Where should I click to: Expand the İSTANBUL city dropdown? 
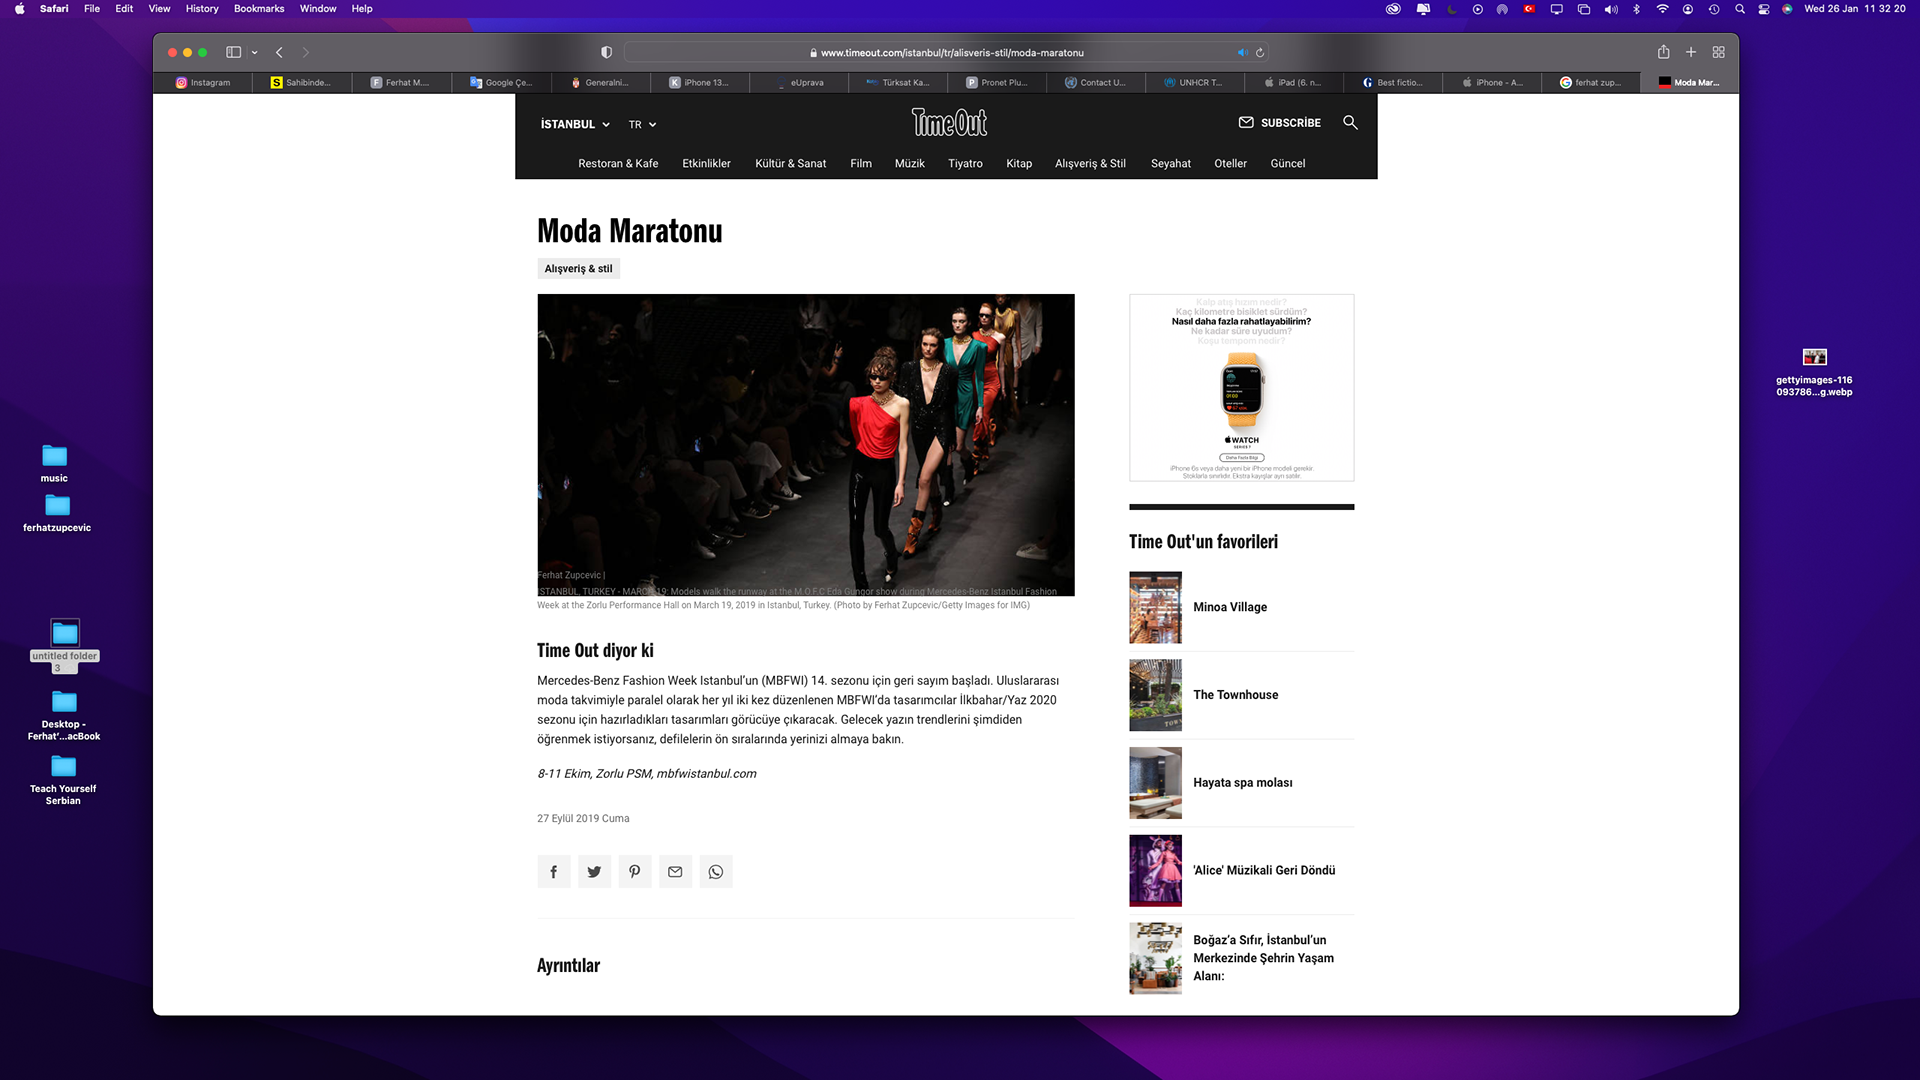point(575,124)
